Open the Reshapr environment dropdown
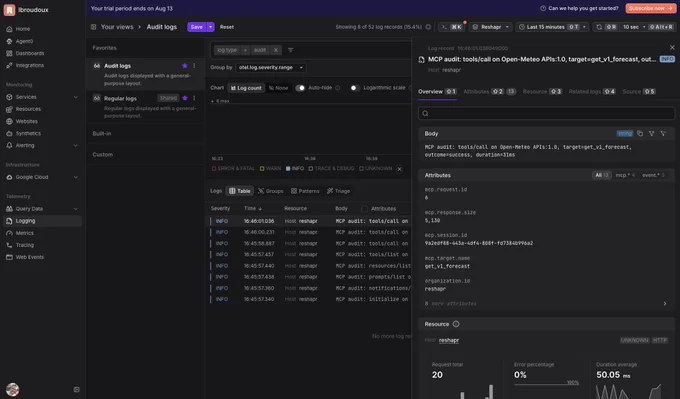 pos(491,27)
